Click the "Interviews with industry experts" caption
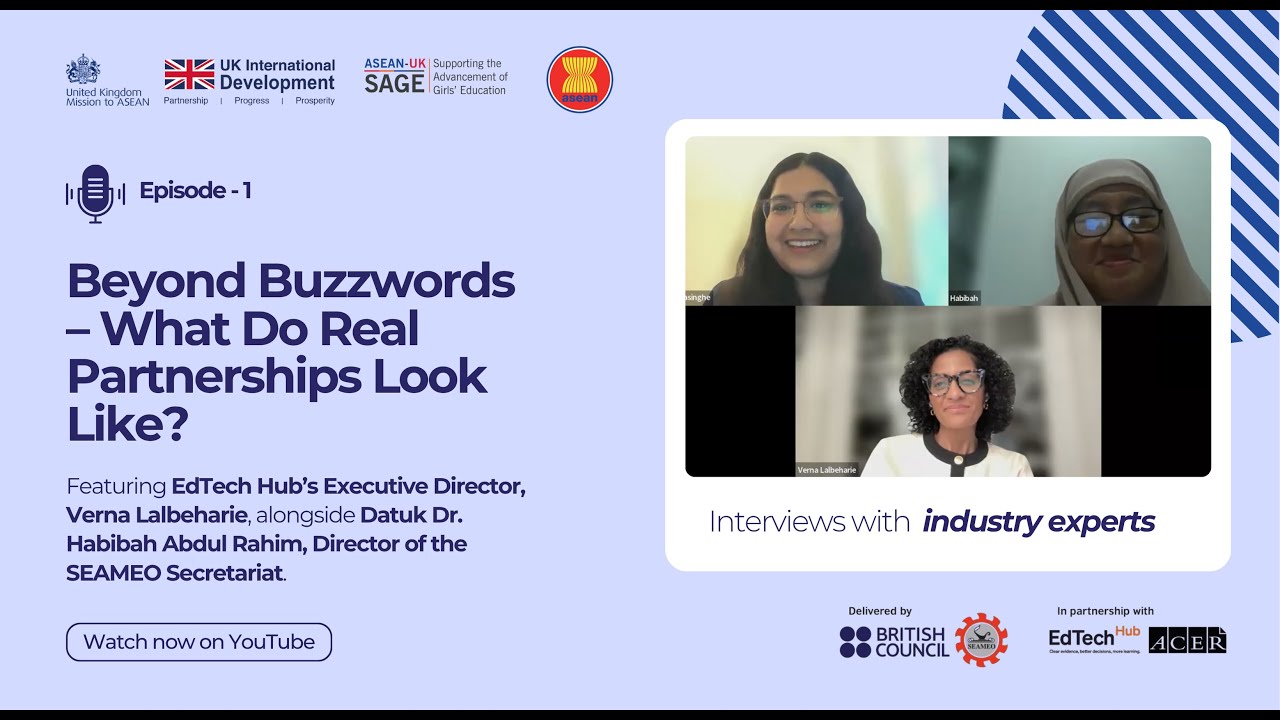1280x720 pixels. 932,521
